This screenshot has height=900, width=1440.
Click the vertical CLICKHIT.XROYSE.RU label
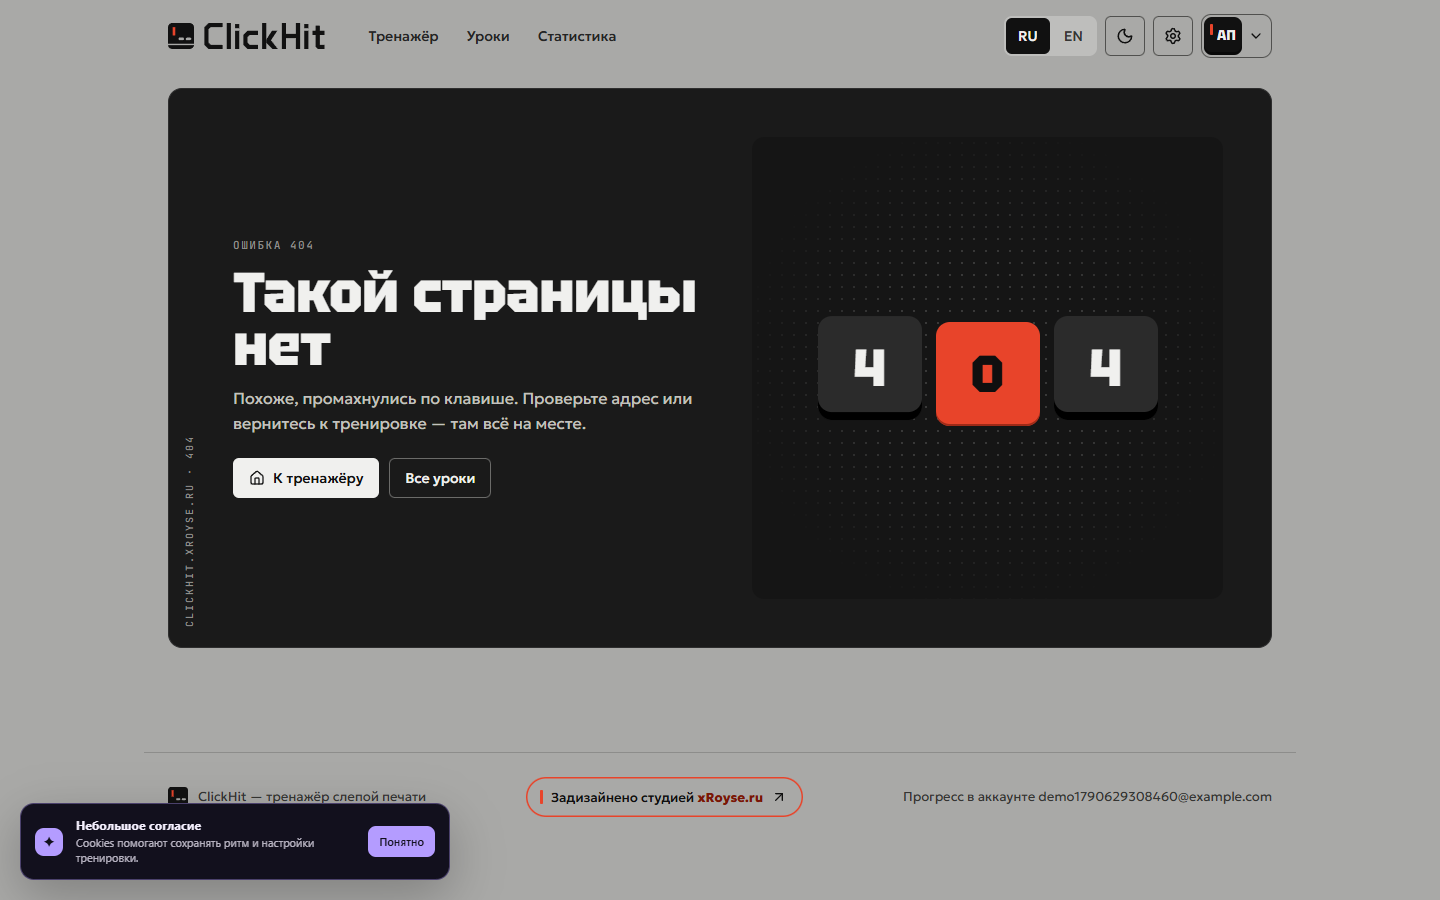click(x=190, y=532)
